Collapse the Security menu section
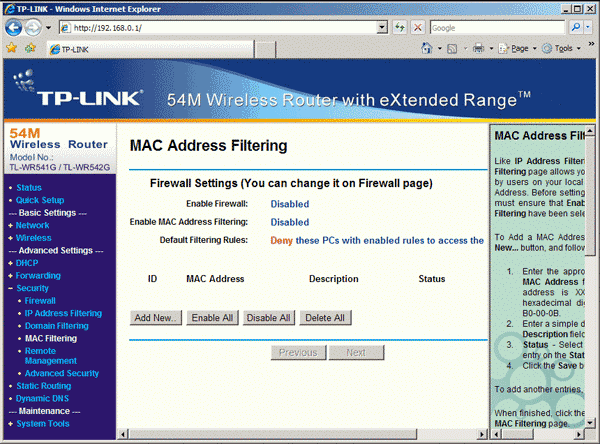 (32, 288)
